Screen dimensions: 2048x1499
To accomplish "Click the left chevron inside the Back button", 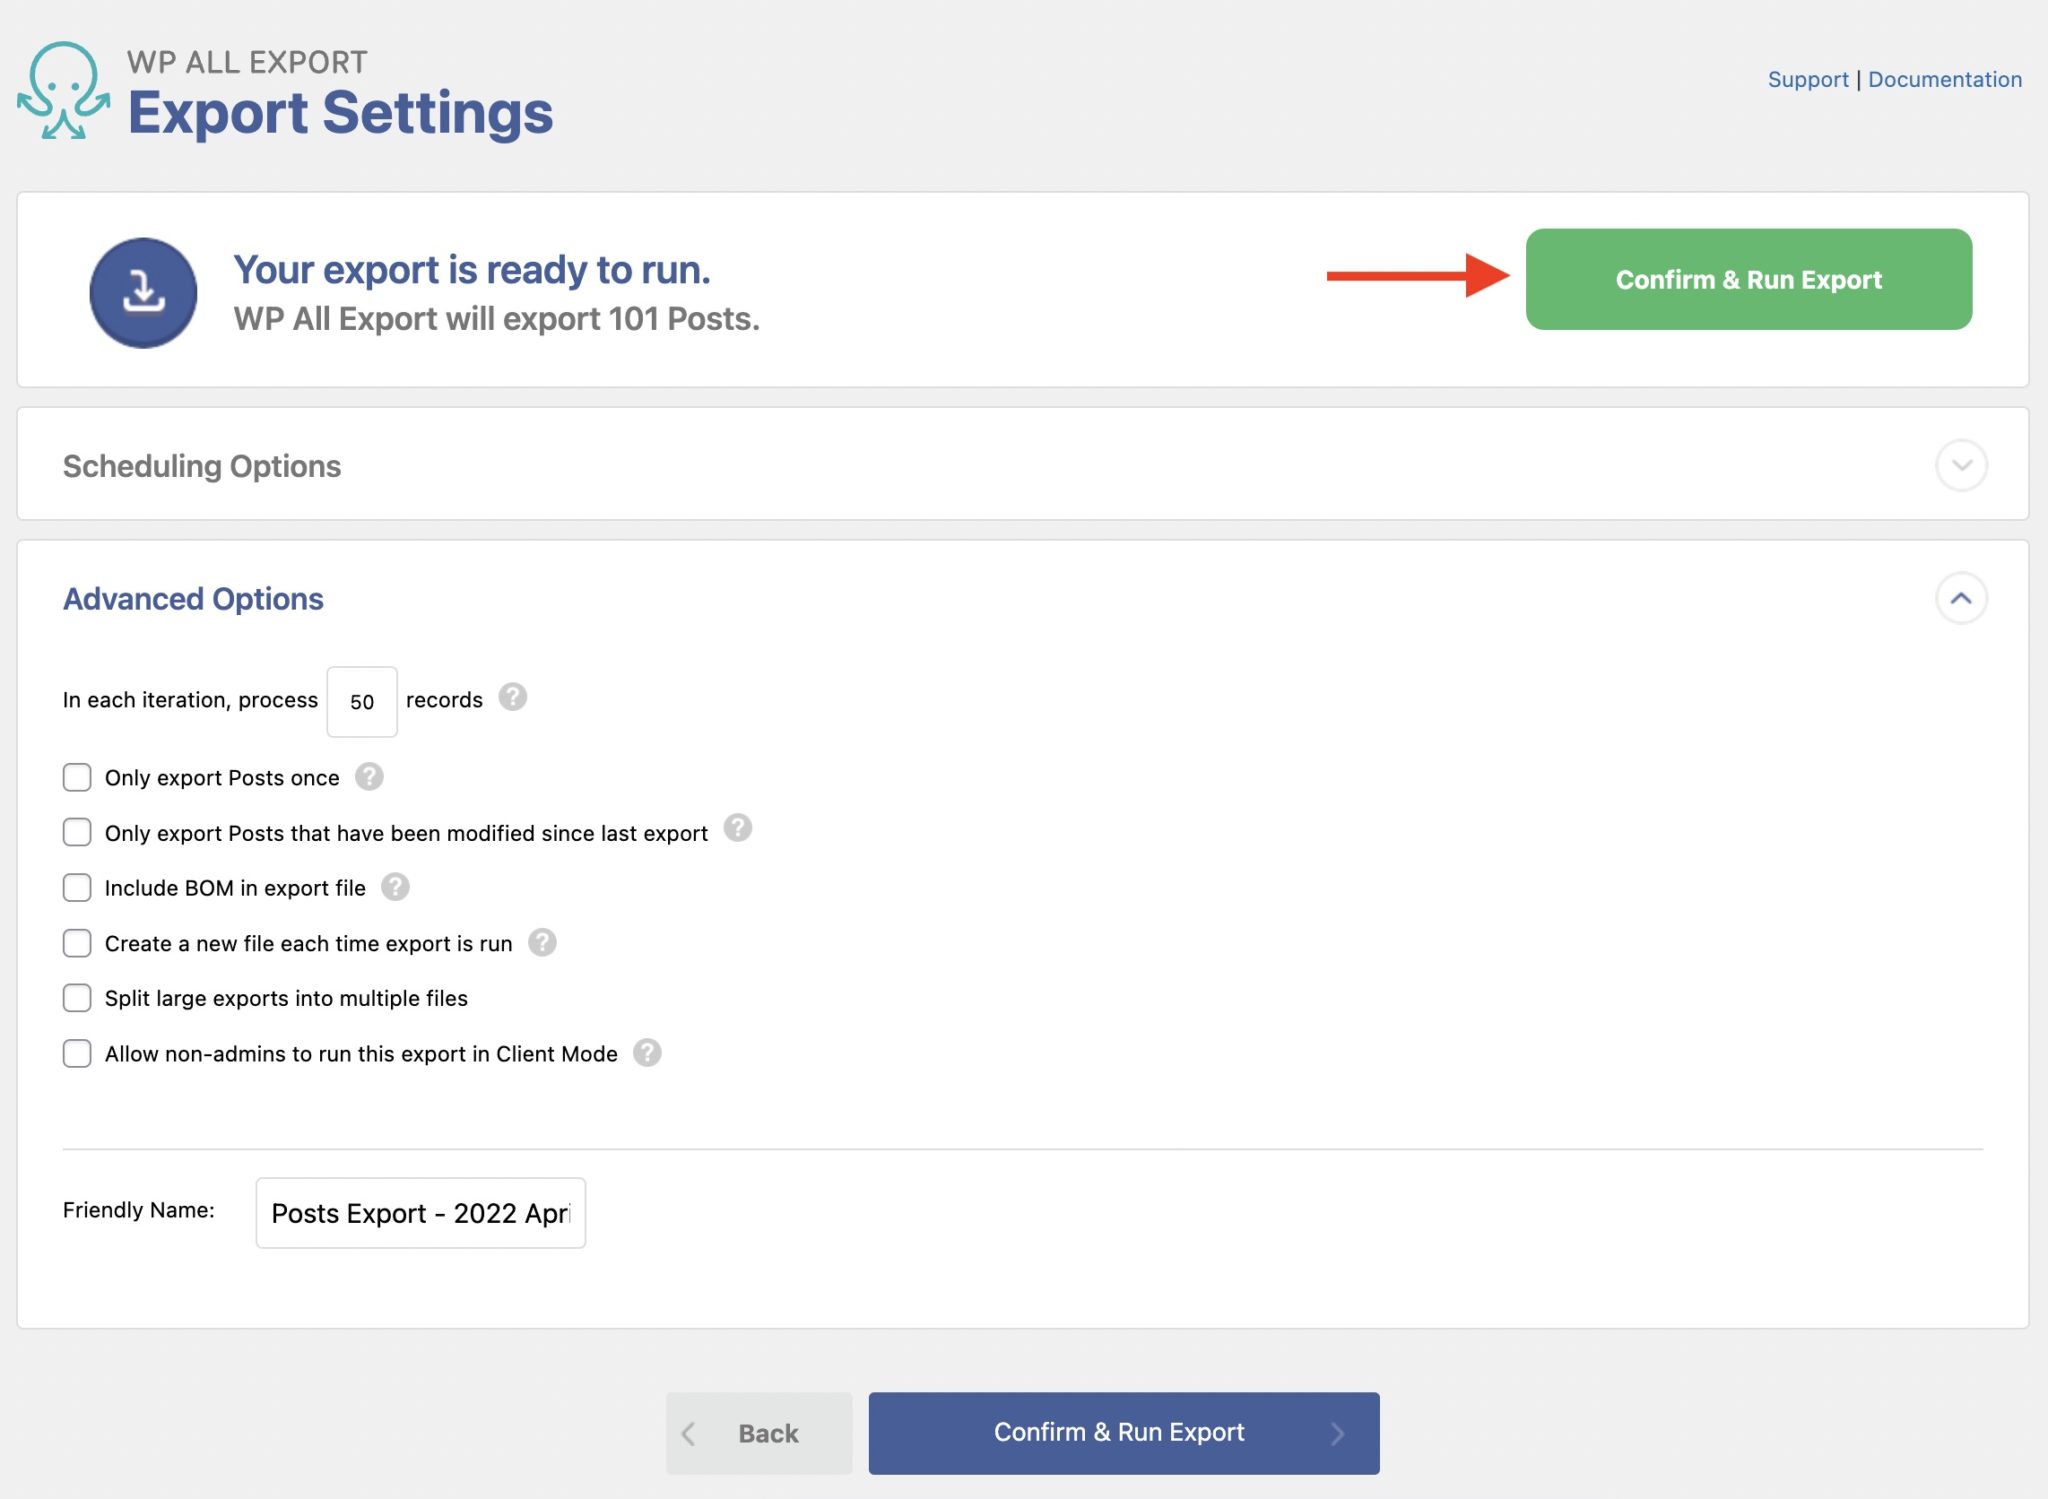I will (688, 1433).
